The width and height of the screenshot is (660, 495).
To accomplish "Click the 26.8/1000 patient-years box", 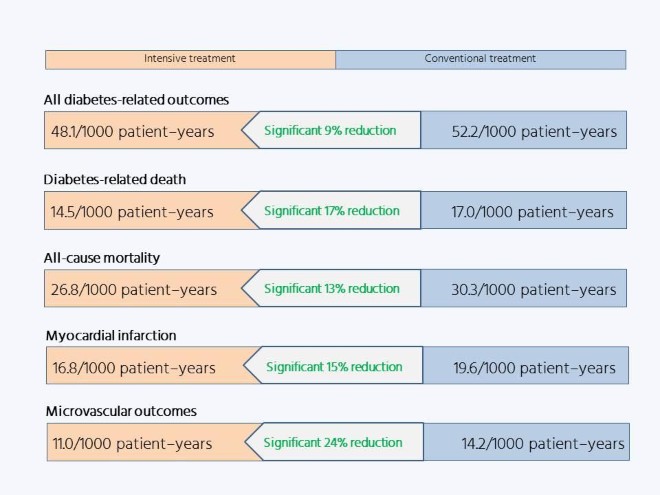I will (143, 288).
